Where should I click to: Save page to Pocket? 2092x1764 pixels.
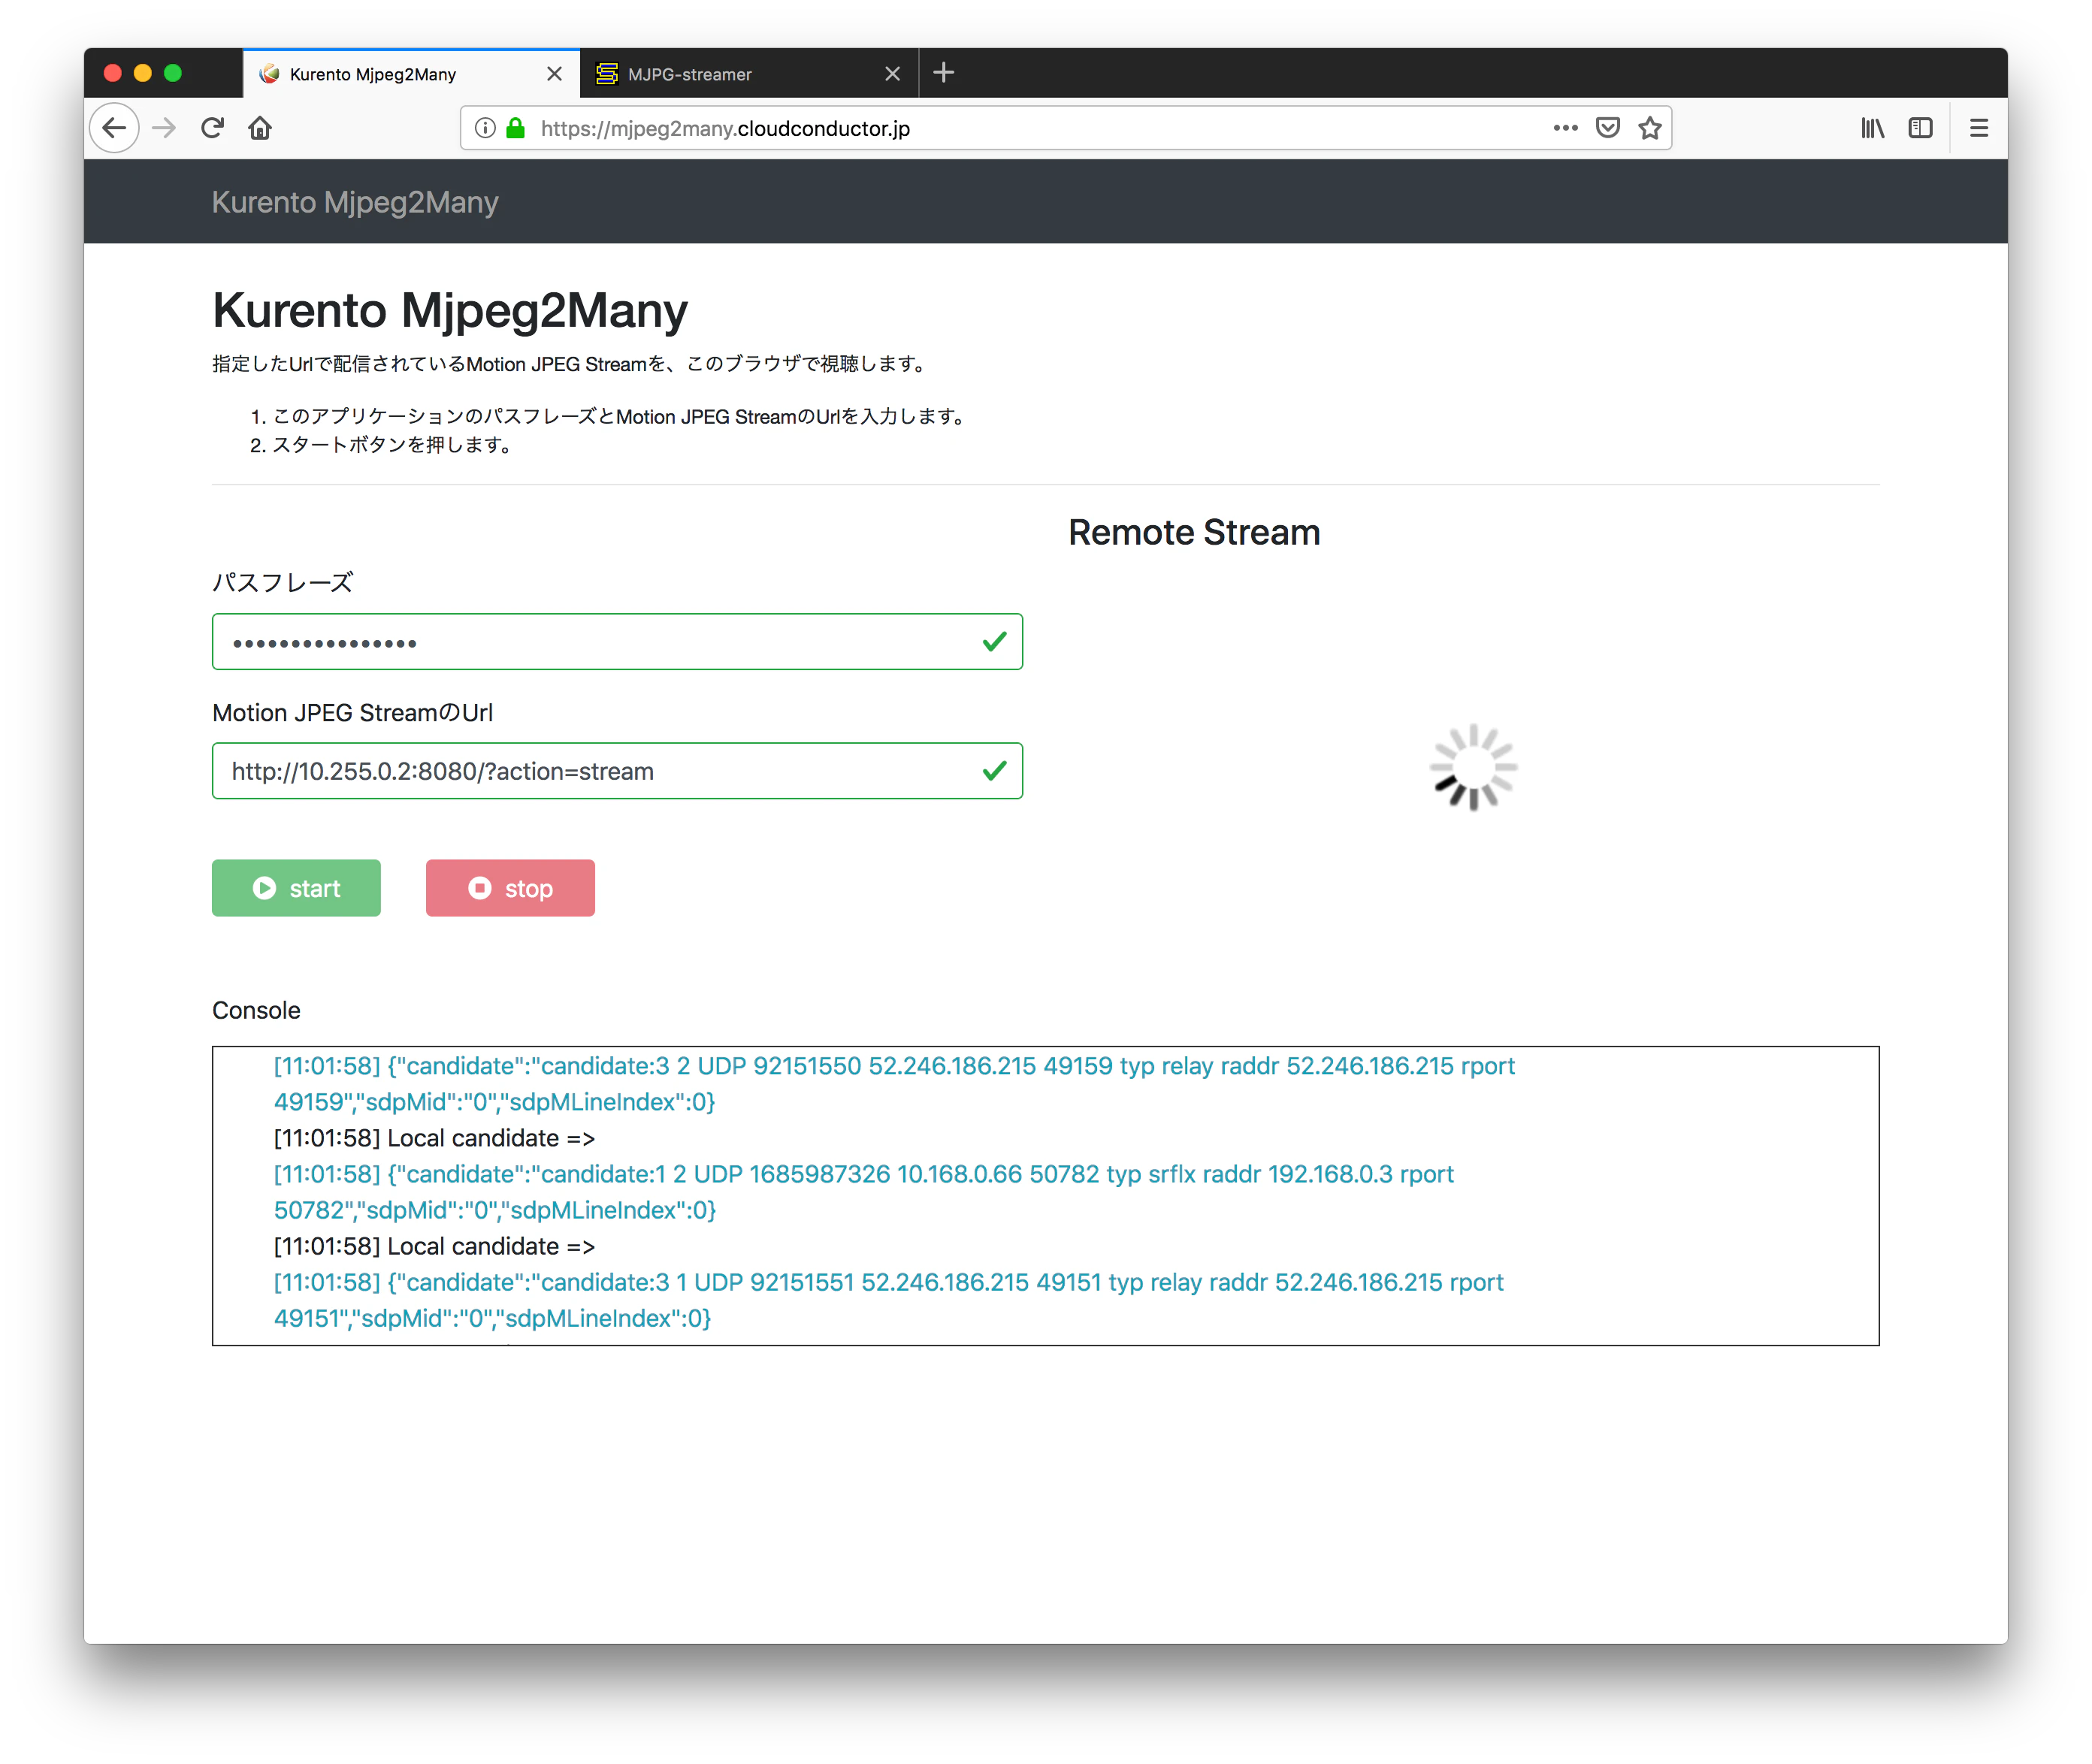(x=1608, y=128)
